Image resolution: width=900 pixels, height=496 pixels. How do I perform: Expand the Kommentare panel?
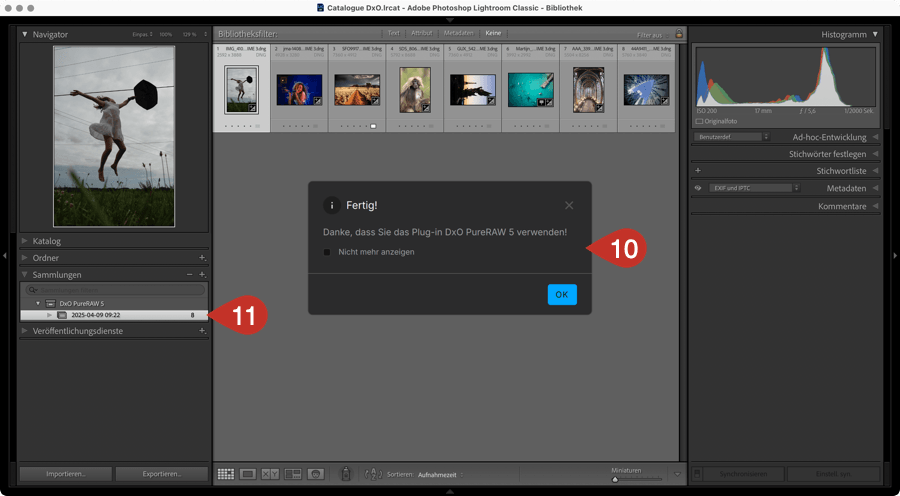coord(875,206)
